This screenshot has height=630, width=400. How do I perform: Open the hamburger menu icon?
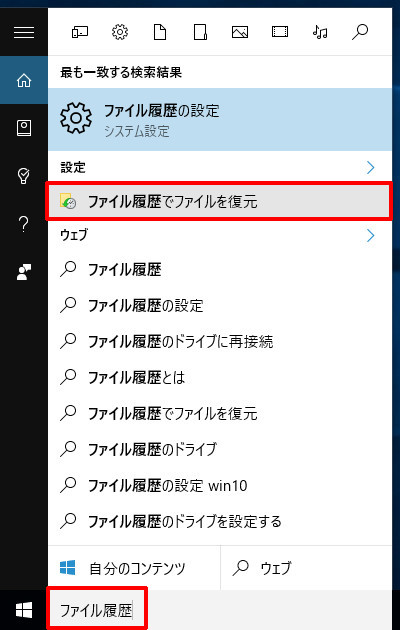pyautogui.click(x=24, y=32)
